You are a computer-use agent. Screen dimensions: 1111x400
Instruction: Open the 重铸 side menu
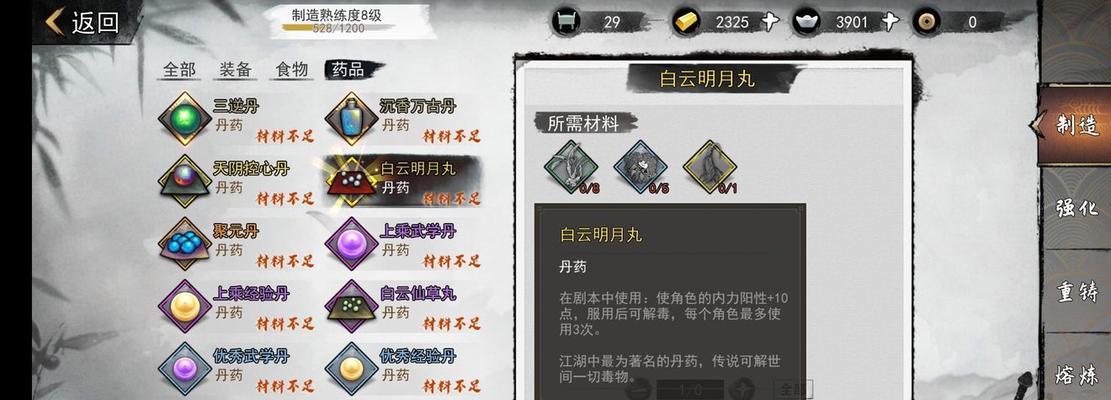point(1077,291)
